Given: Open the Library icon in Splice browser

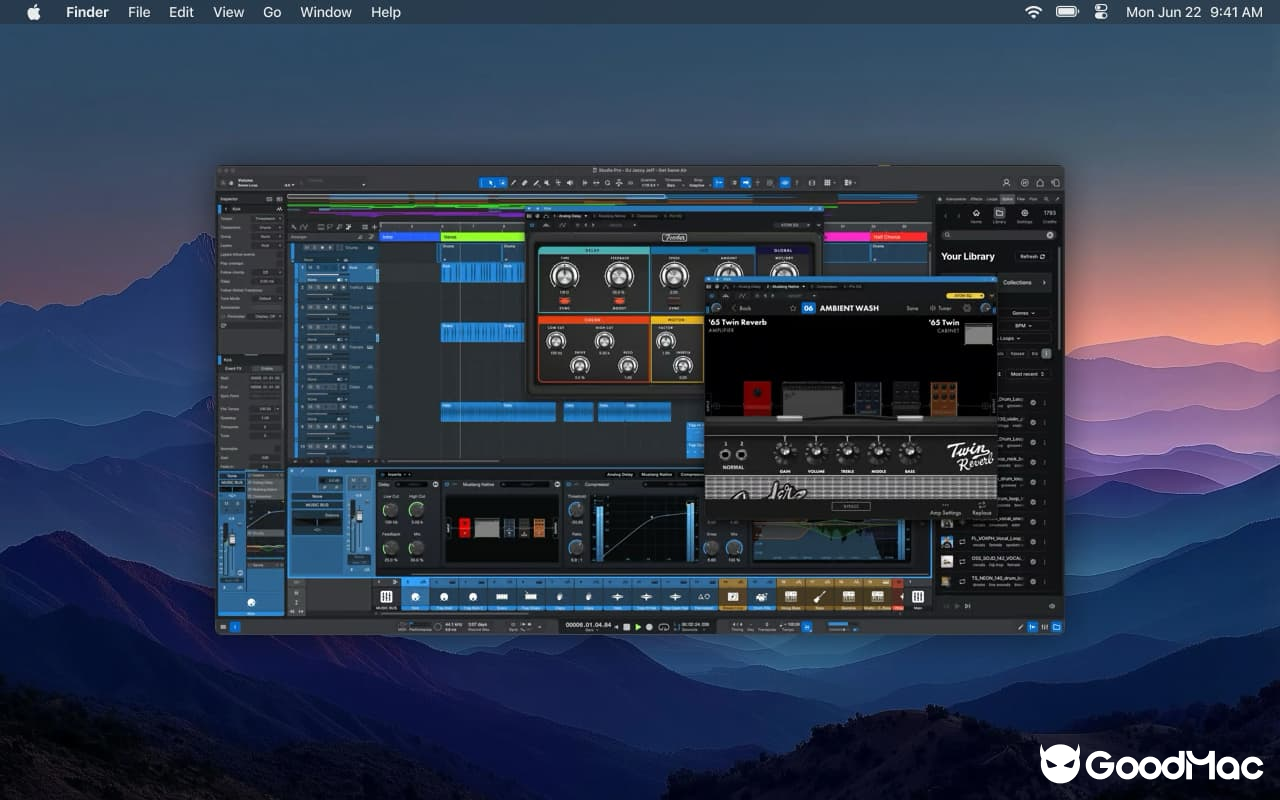Looking at the screenshot, I should click(x=999, y=216).
